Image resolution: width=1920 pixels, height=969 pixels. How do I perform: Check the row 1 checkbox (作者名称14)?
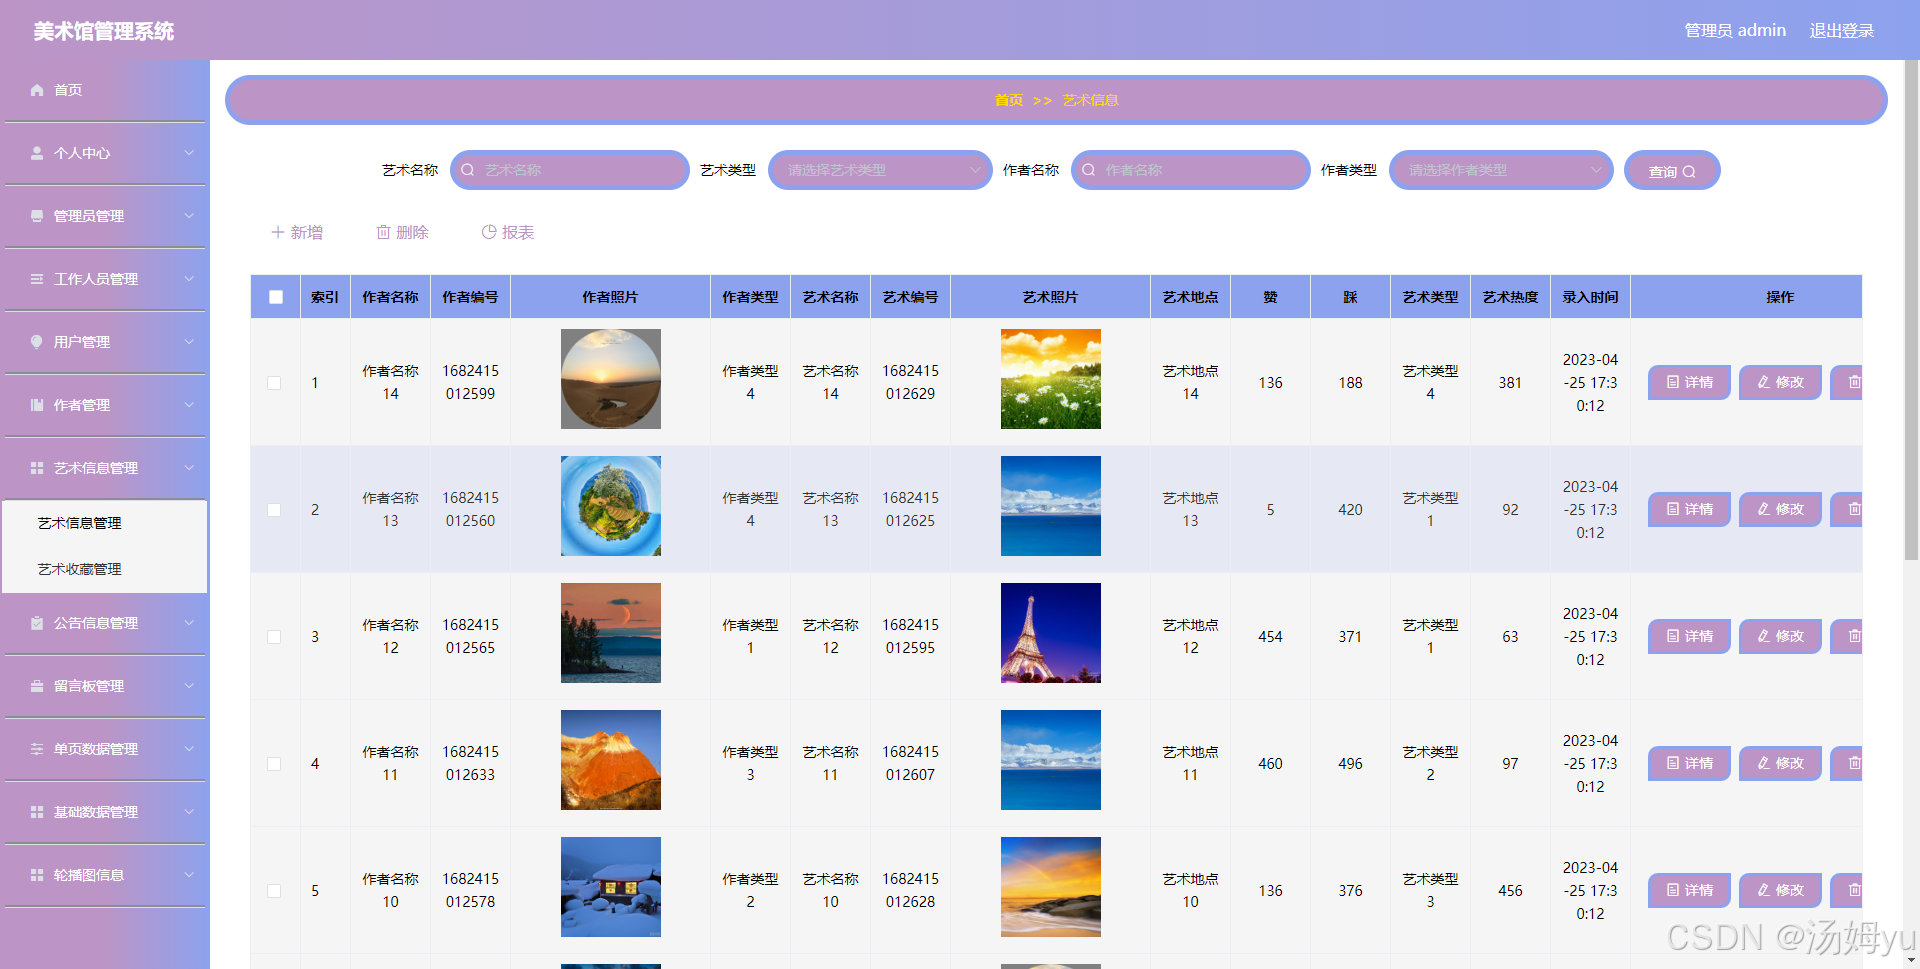pyautogui.click(x=274, y=383)
